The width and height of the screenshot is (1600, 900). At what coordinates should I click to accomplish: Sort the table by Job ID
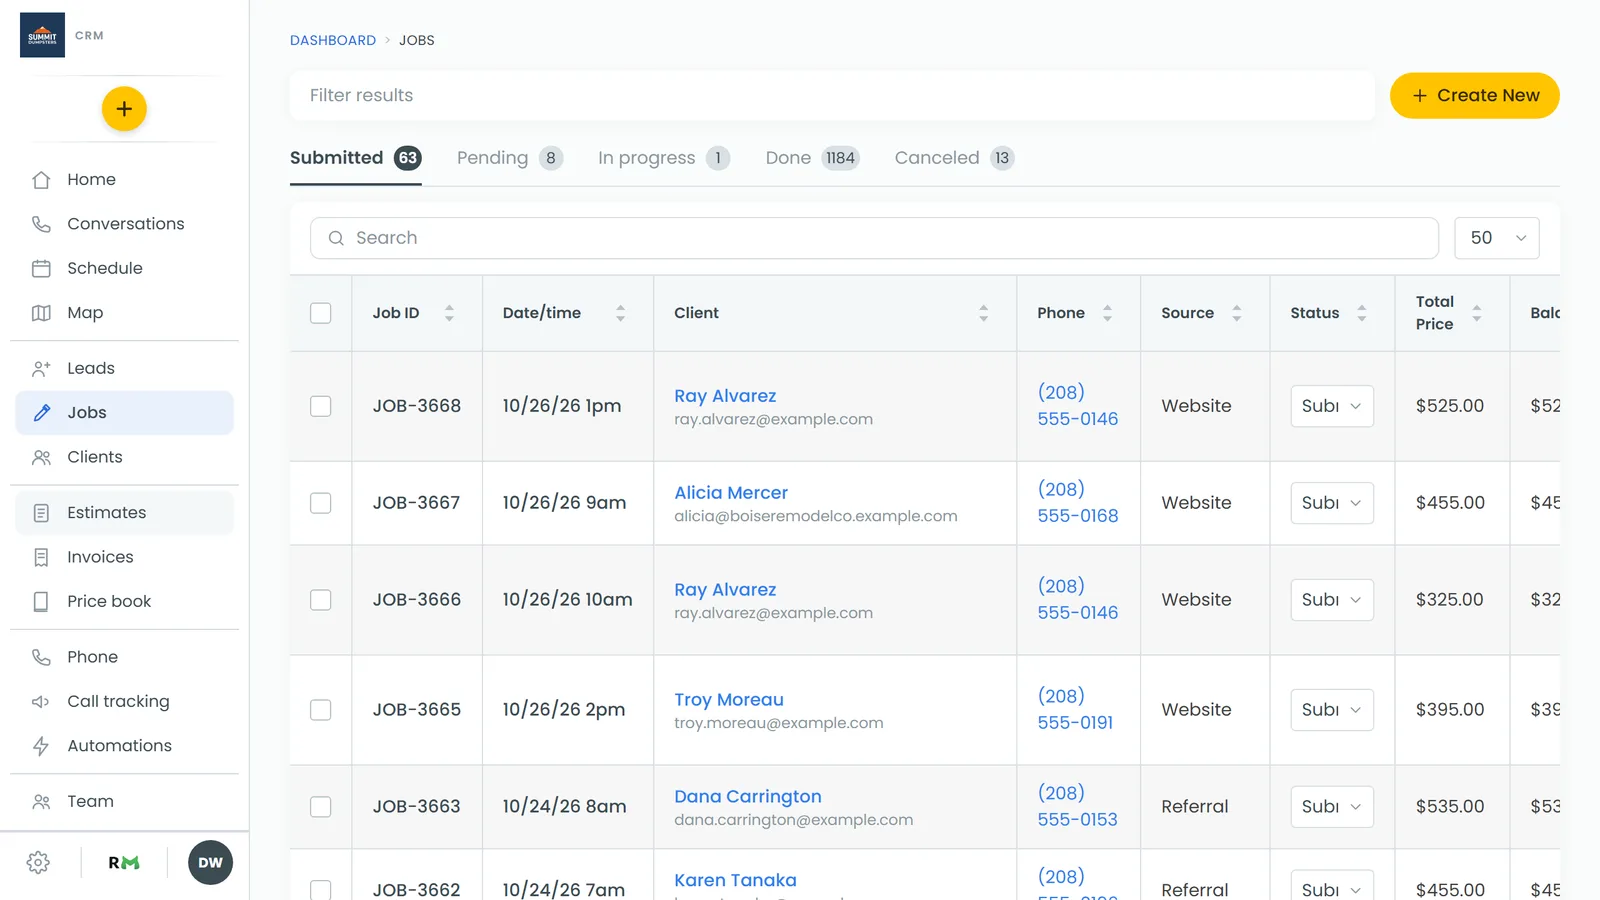(x=449, y=313)
